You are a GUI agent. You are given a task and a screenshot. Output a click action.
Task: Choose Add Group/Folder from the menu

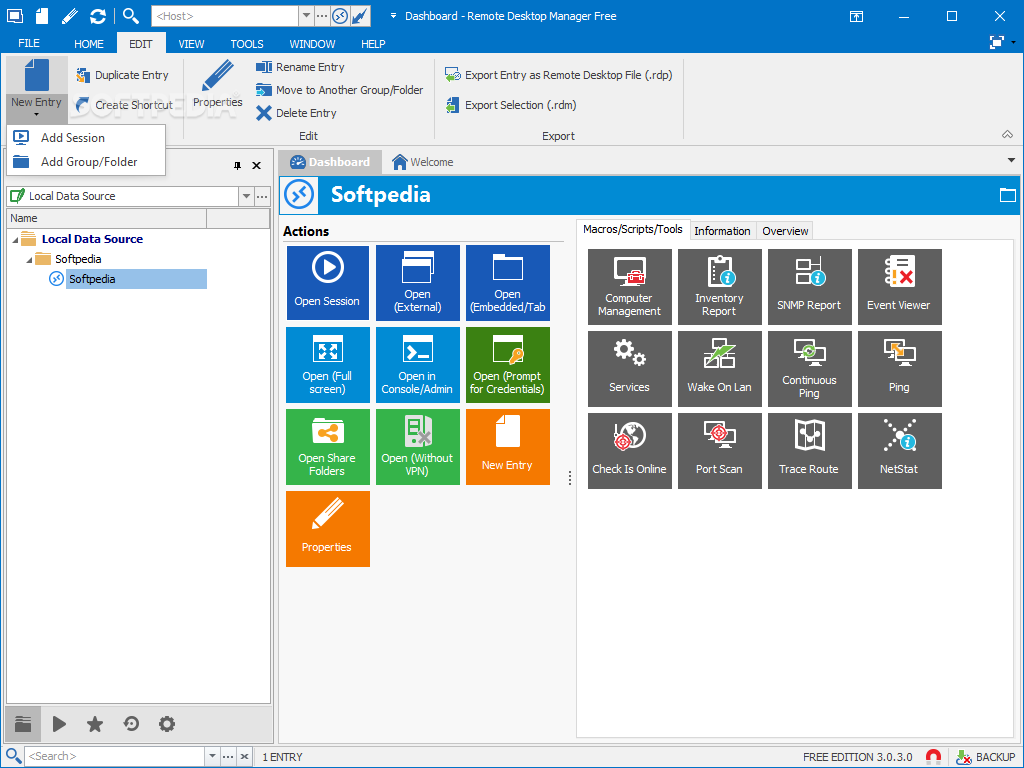coord(86,162)
